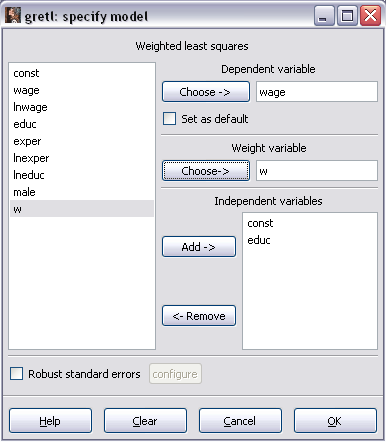The width and height of the screenshot is (386, 442).
Task: Toggle Robust standard errors checkbox
Action: 17,374
